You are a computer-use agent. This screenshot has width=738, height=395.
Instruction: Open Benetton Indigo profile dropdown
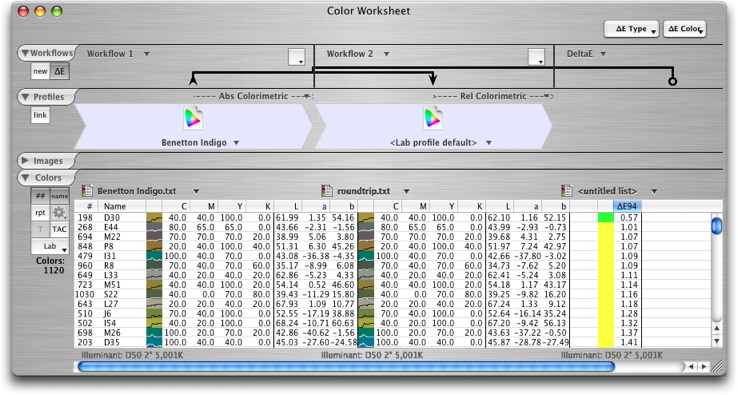(236, 143)
